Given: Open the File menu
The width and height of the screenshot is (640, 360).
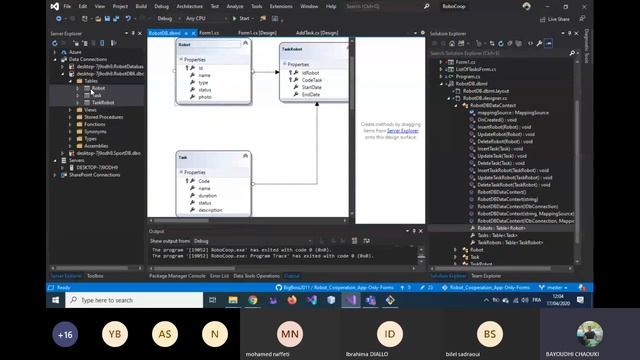Looking at the screenshot, I should [67, 6].
